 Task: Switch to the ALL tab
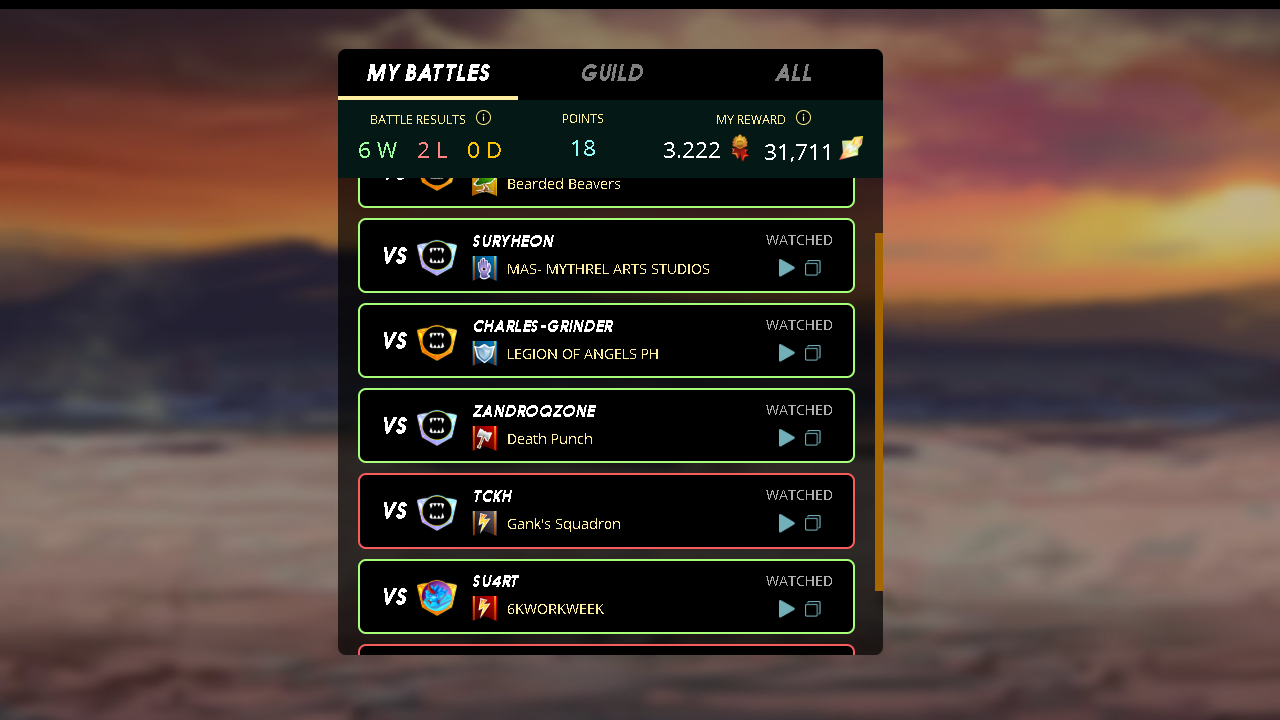tap(794, 73)
